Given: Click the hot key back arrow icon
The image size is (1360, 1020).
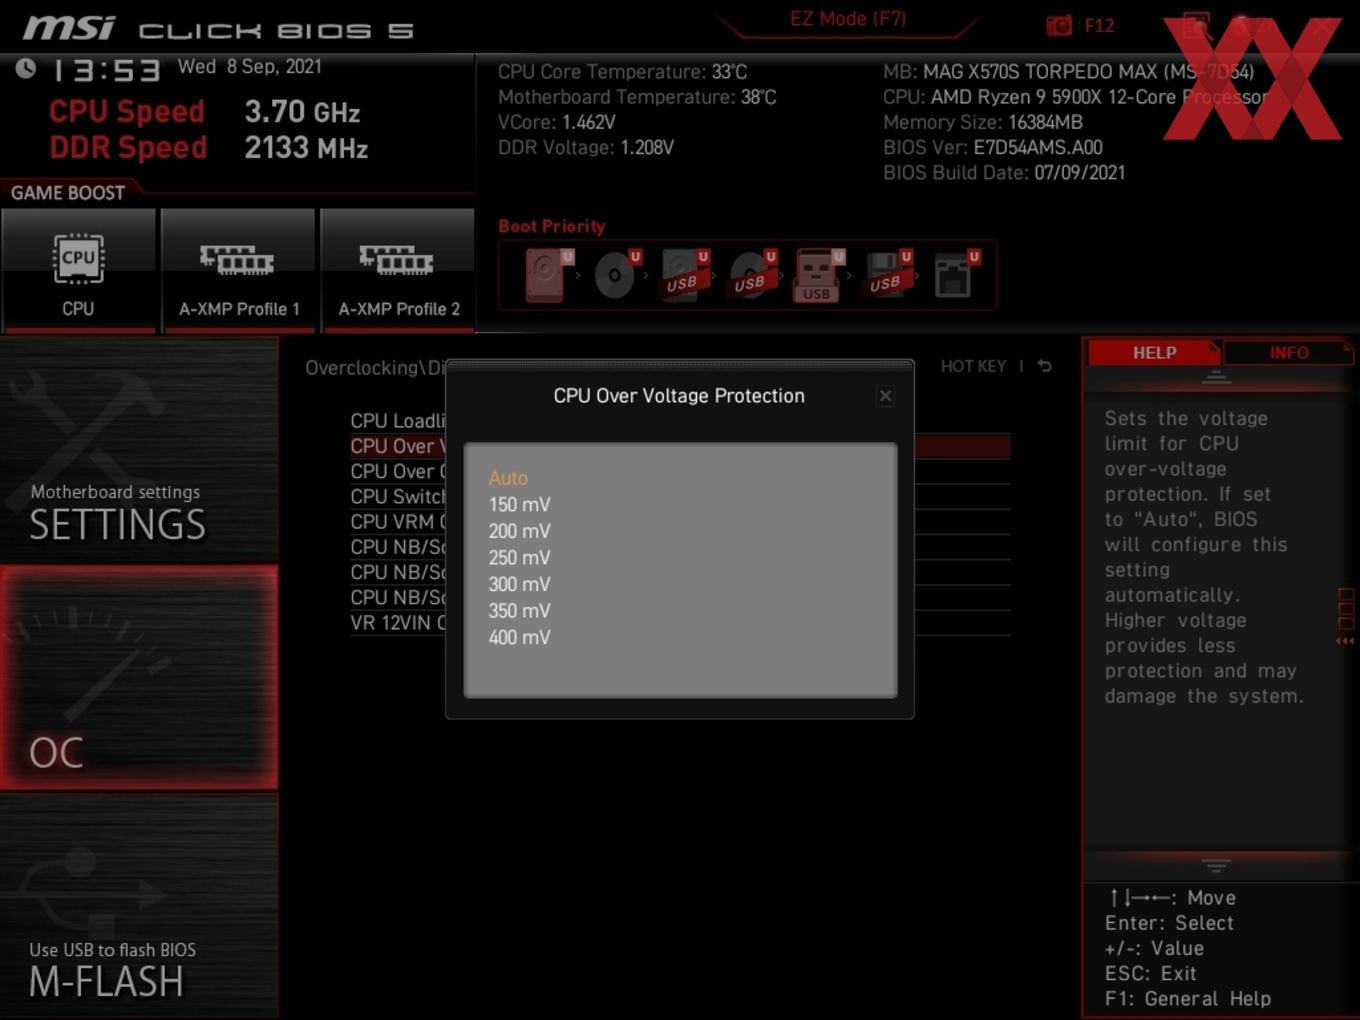Looking at the screenshot, I should coord(1045,366).
